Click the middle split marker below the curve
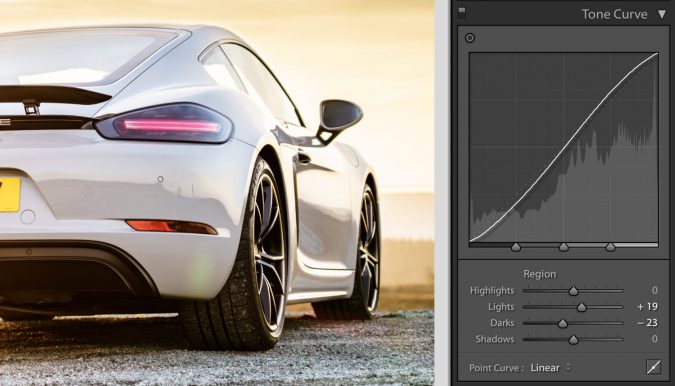 click(x=564, y=247)
